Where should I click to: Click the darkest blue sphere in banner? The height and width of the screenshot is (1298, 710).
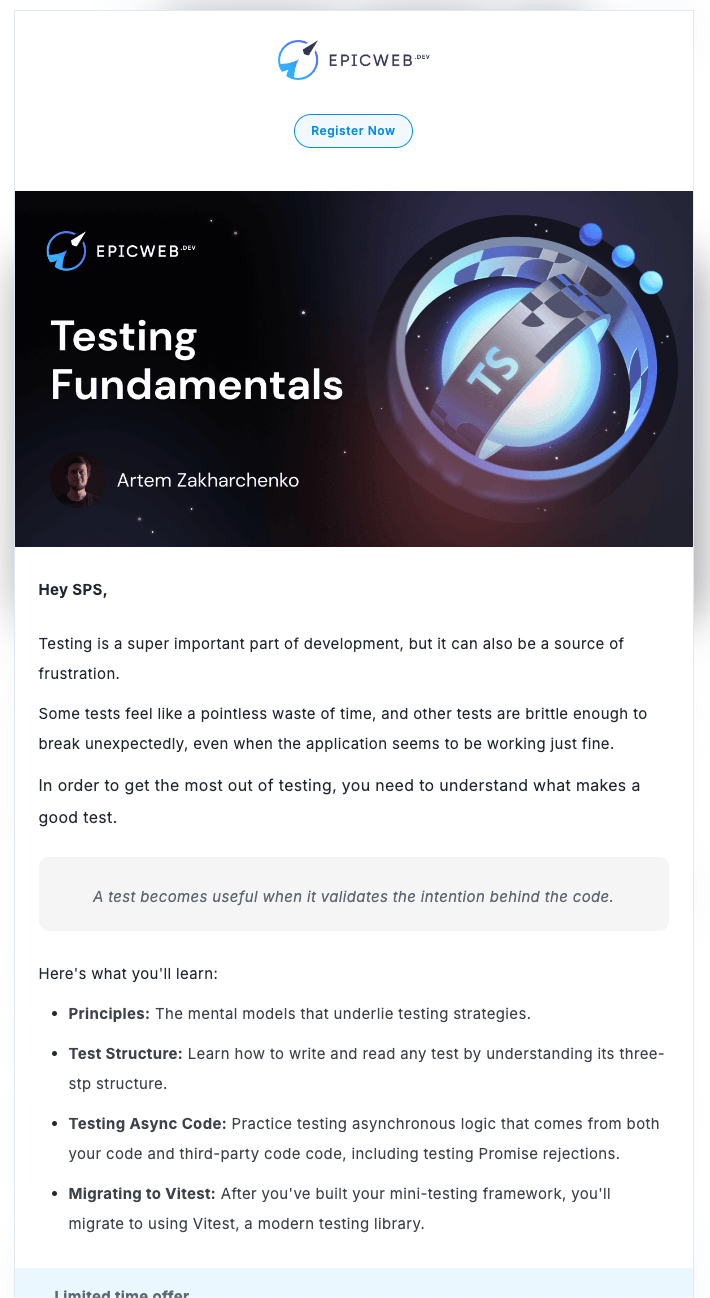coord(591,234)
